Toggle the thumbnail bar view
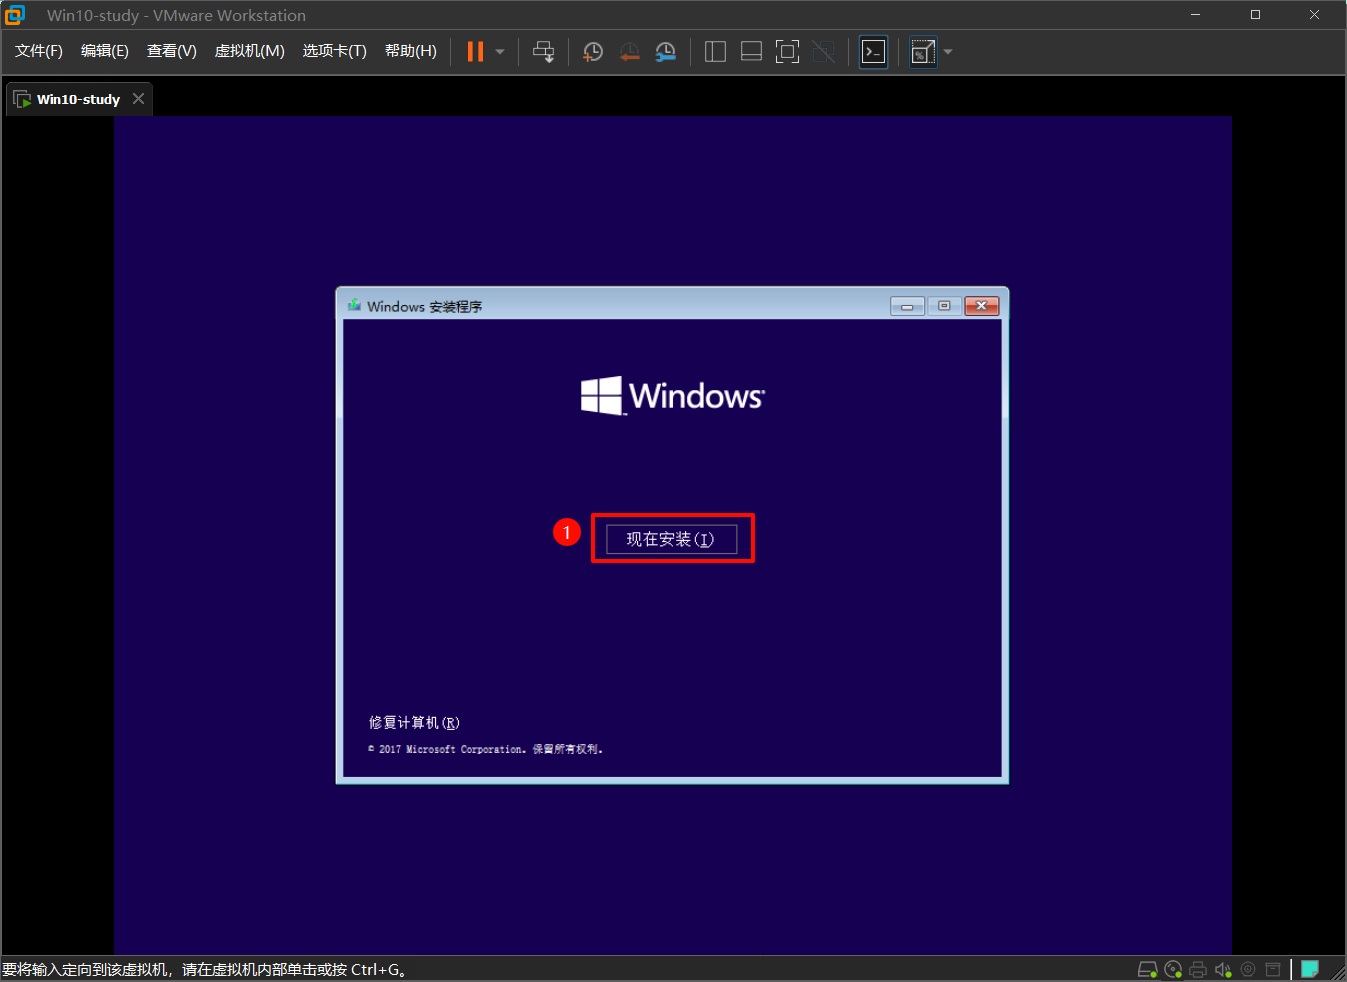Screen dimensions: 1347x982 click(751, 52)
